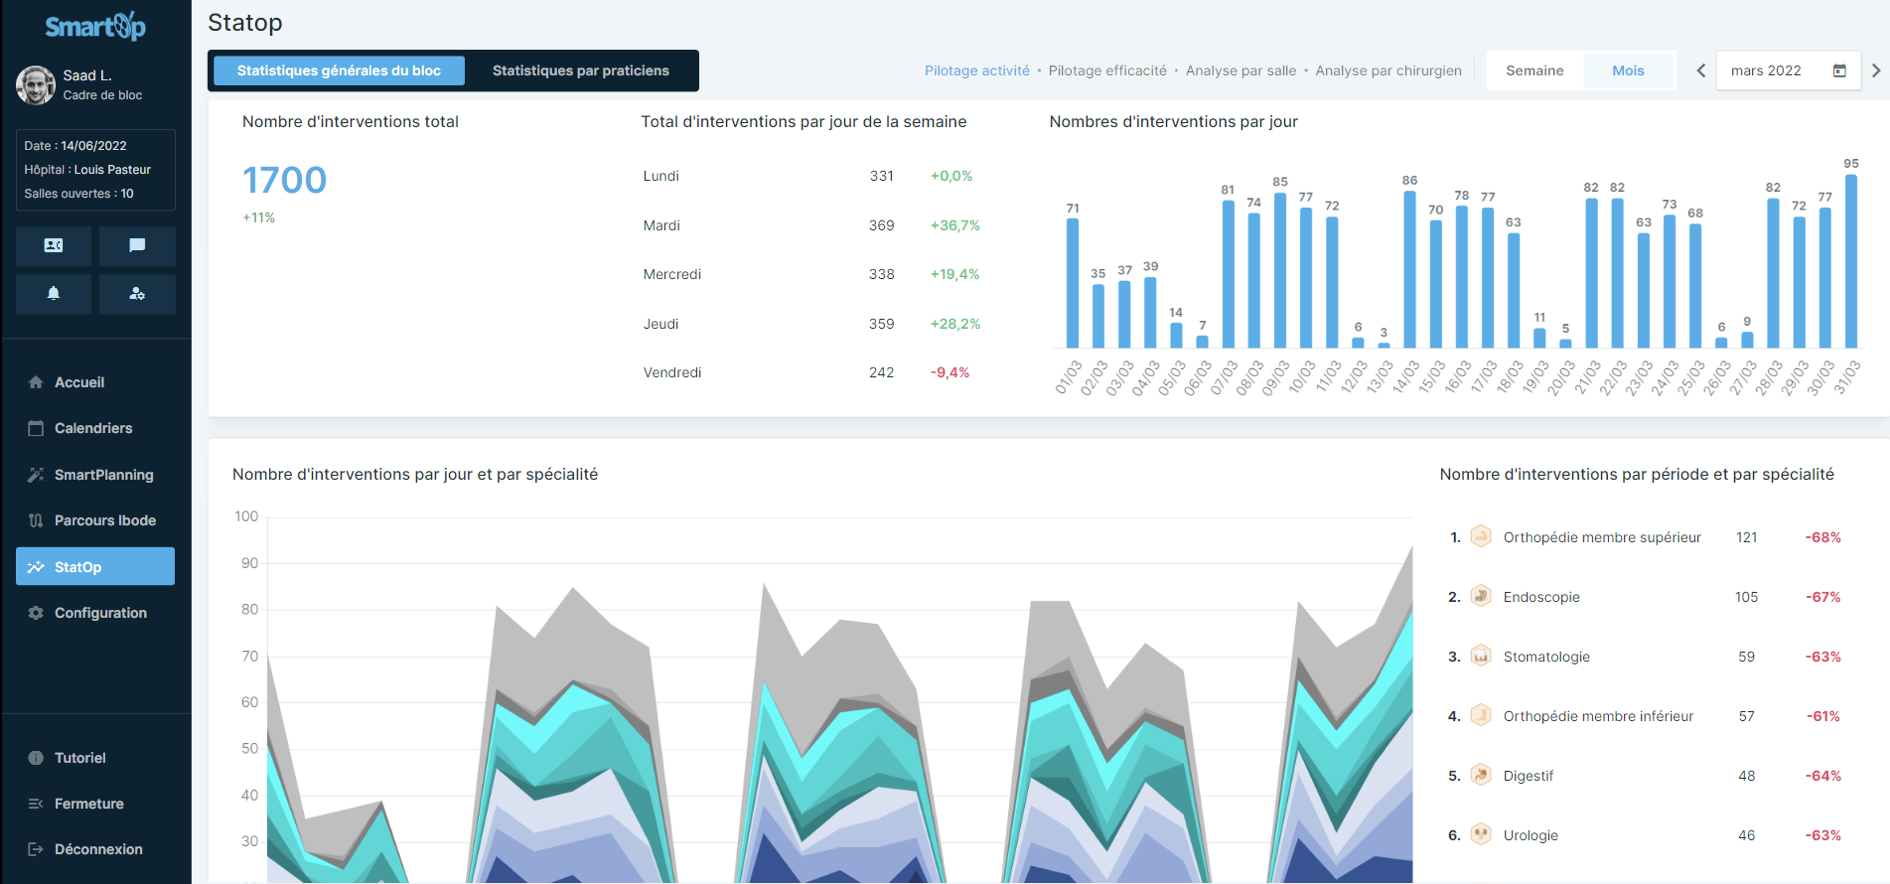Click the Digestif specialty name
This screenshot has height=884, width=1890.
tap(1528, 776)
